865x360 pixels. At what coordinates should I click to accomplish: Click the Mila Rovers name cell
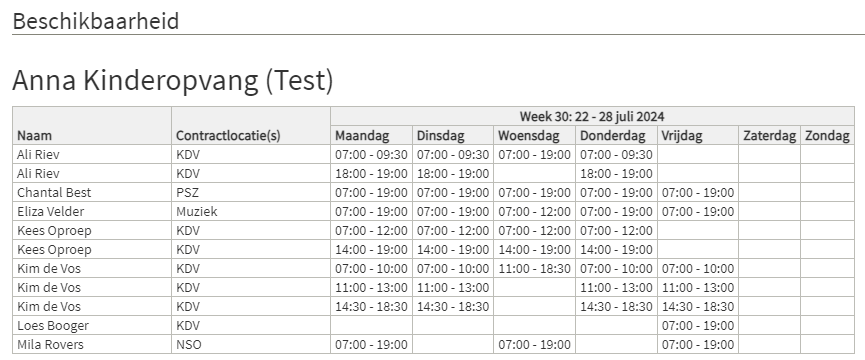pyautogui.click(x=92, y=345)
